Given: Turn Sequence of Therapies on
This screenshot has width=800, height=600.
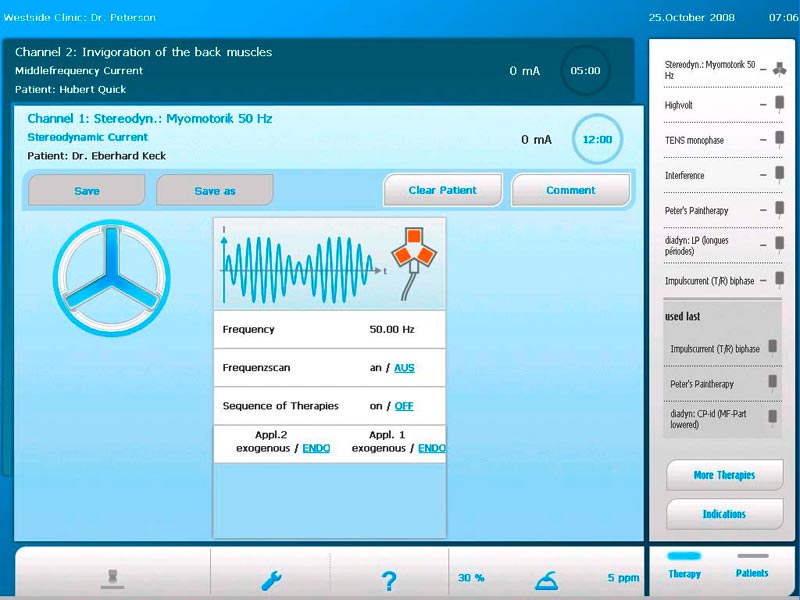Looking at the screenshot, I should (x=376, y=406).
